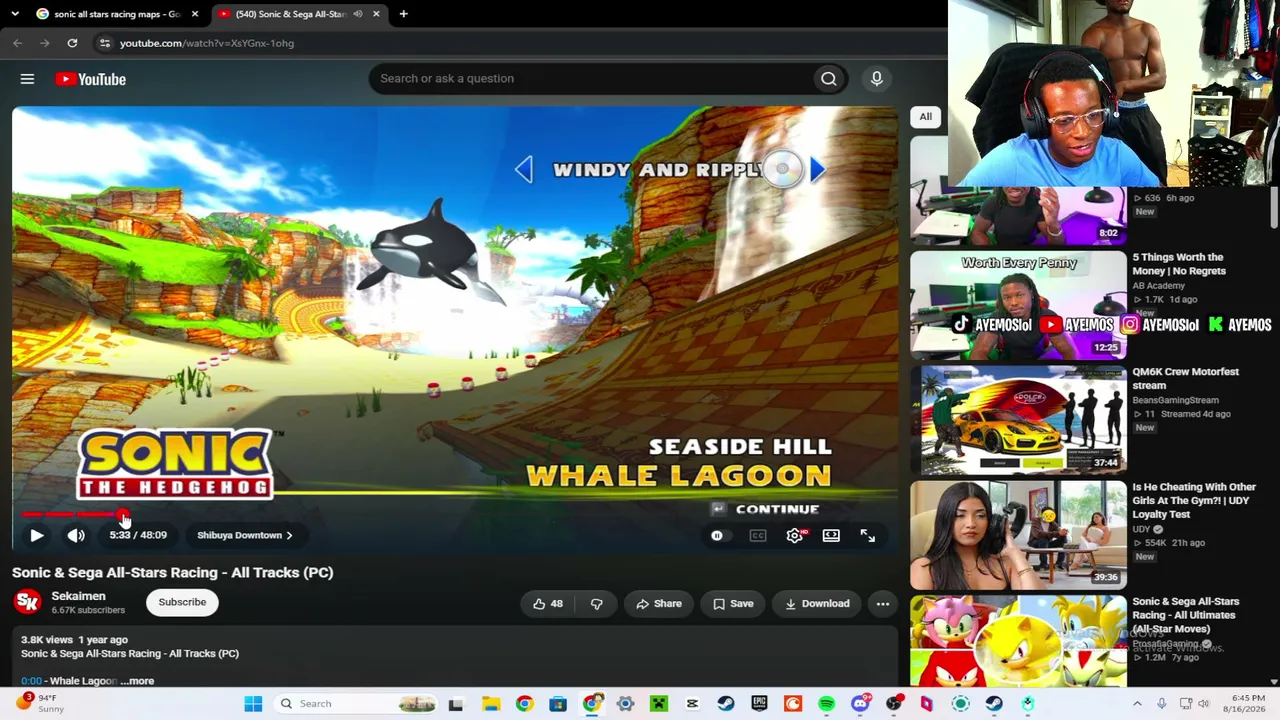1280x720 pixels.
Task: Open more actions three-dot menu
Action: click(x=882, y=603)
